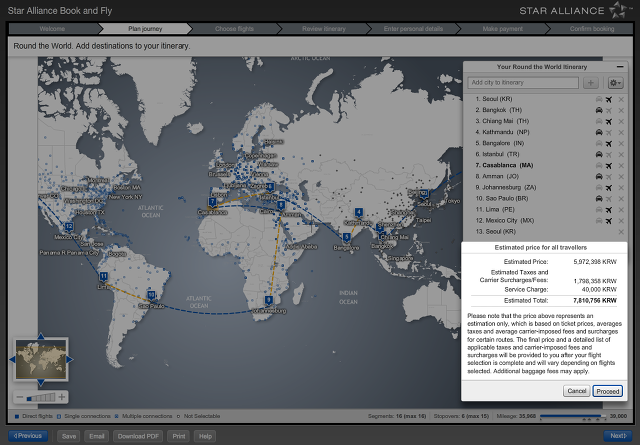Remove Seoul (KR) stop number 1
Screen dimensions: 640x445
point(621,99)
